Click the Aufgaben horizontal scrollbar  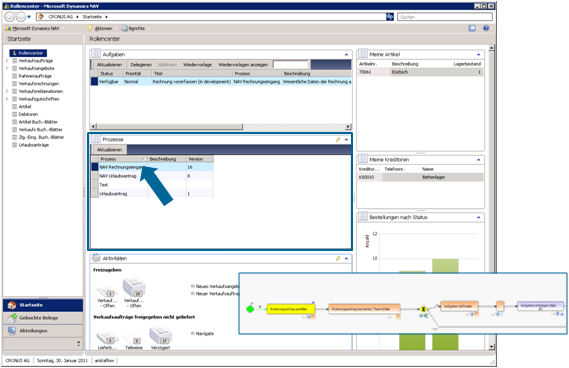click(x=221, y=126)
